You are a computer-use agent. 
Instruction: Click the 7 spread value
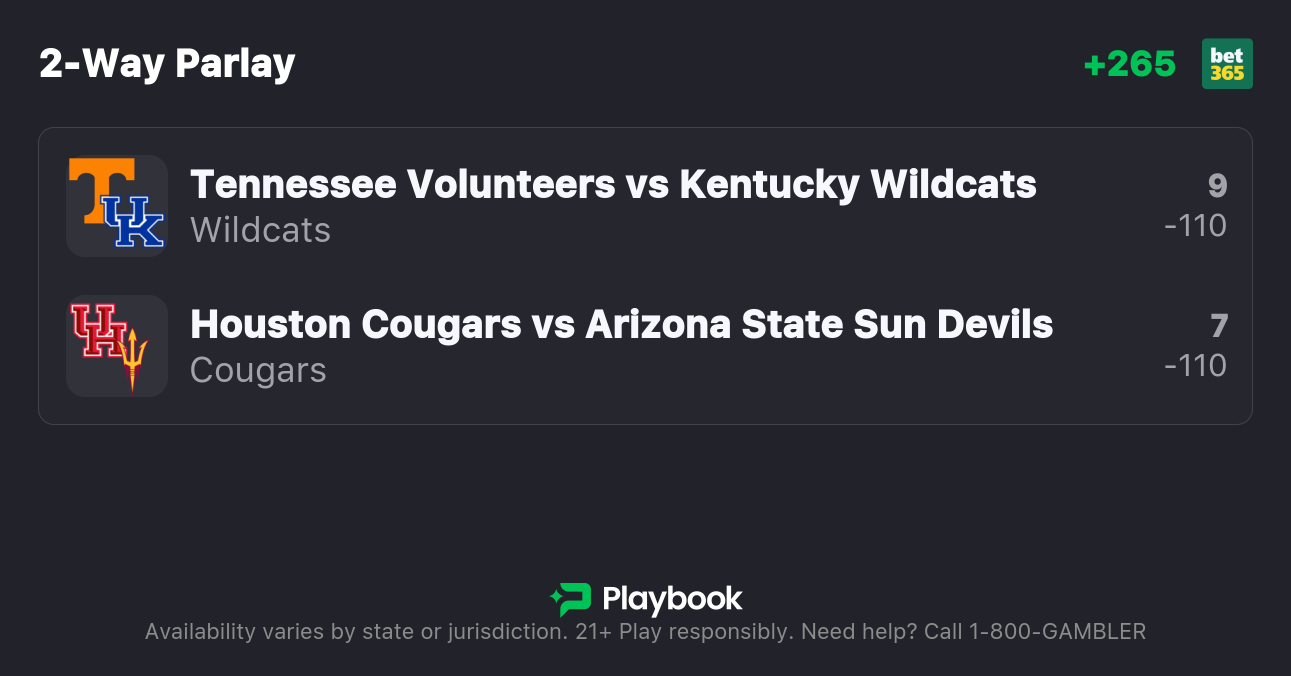pyautogui.click(x=1218, y=326)
